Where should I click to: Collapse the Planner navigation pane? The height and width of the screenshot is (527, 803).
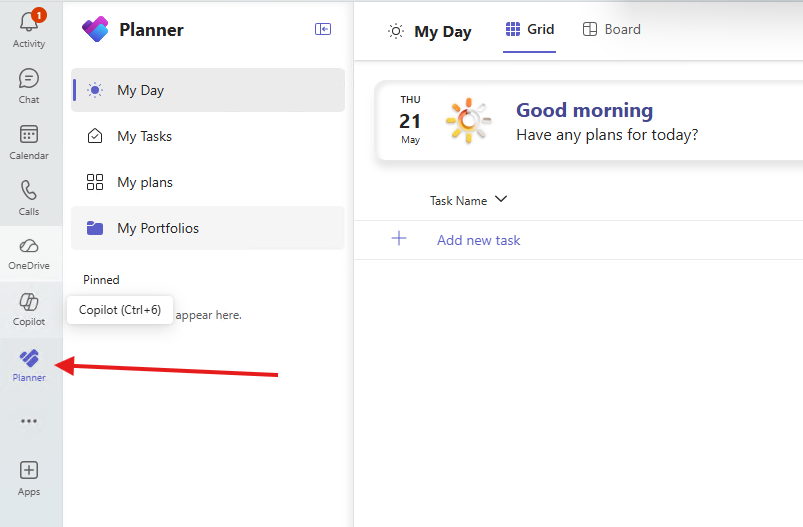[323, 29]
